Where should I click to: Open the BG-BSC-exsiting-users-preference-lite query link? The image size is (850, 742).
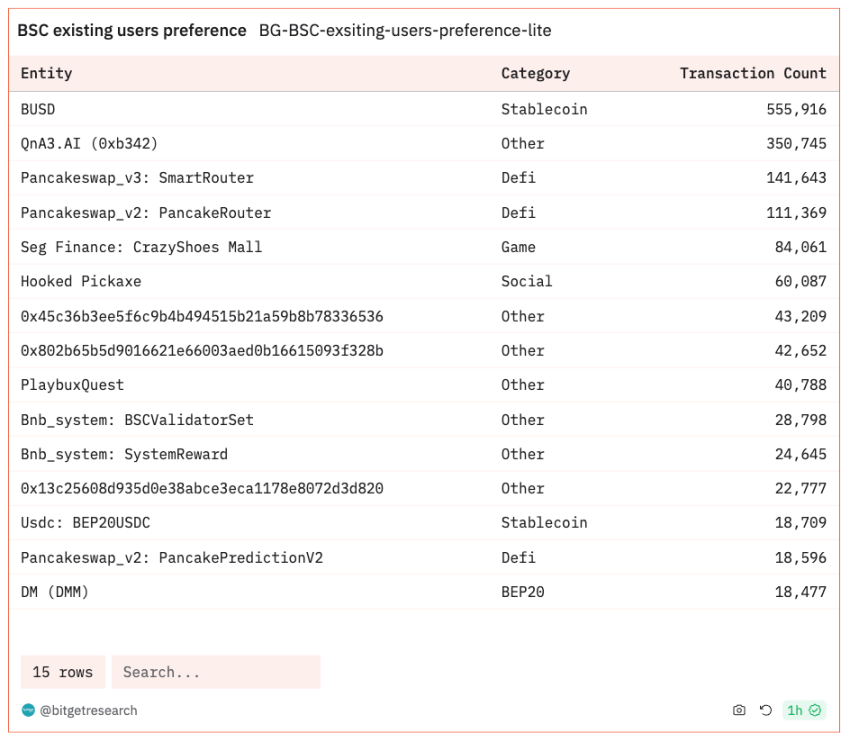pyautogui.click(x=405, y=31)
